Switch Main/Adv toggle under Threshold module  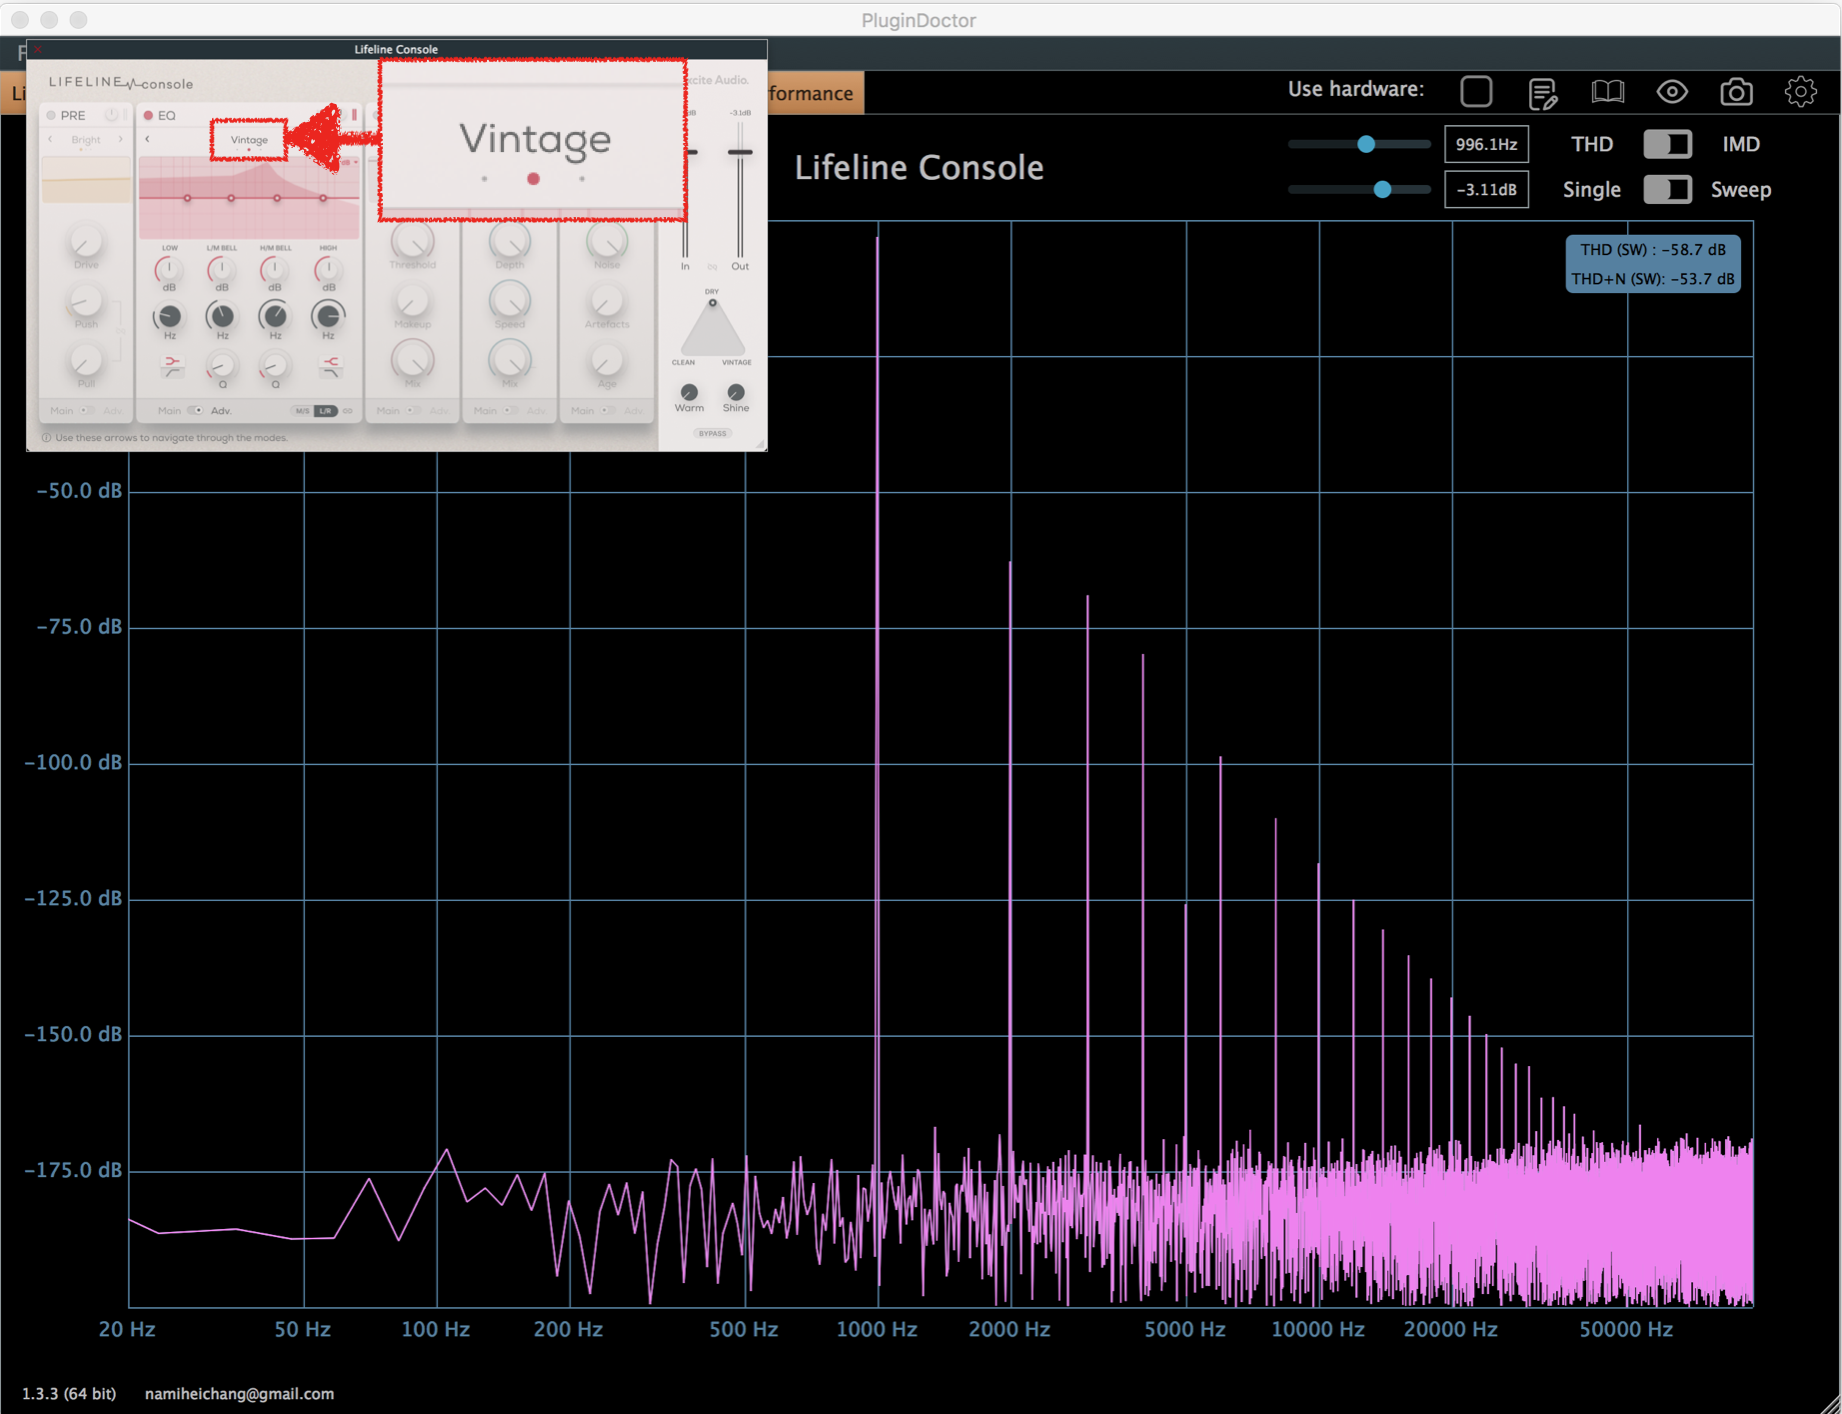pyautogui.click(x=412, y=411)
